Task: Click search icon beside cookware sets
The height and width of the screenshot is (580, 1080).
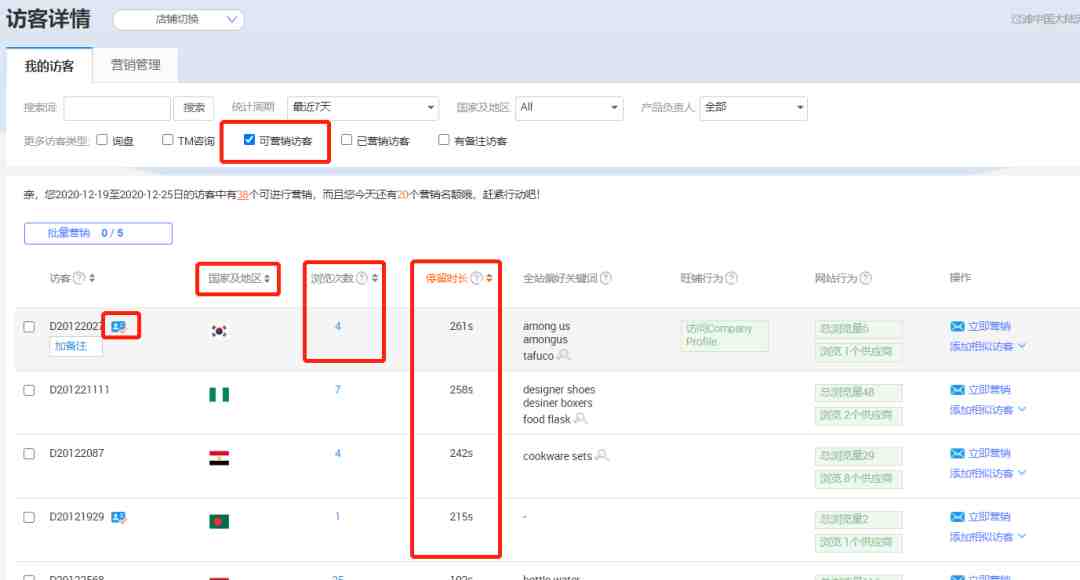Action: (602, 455)
